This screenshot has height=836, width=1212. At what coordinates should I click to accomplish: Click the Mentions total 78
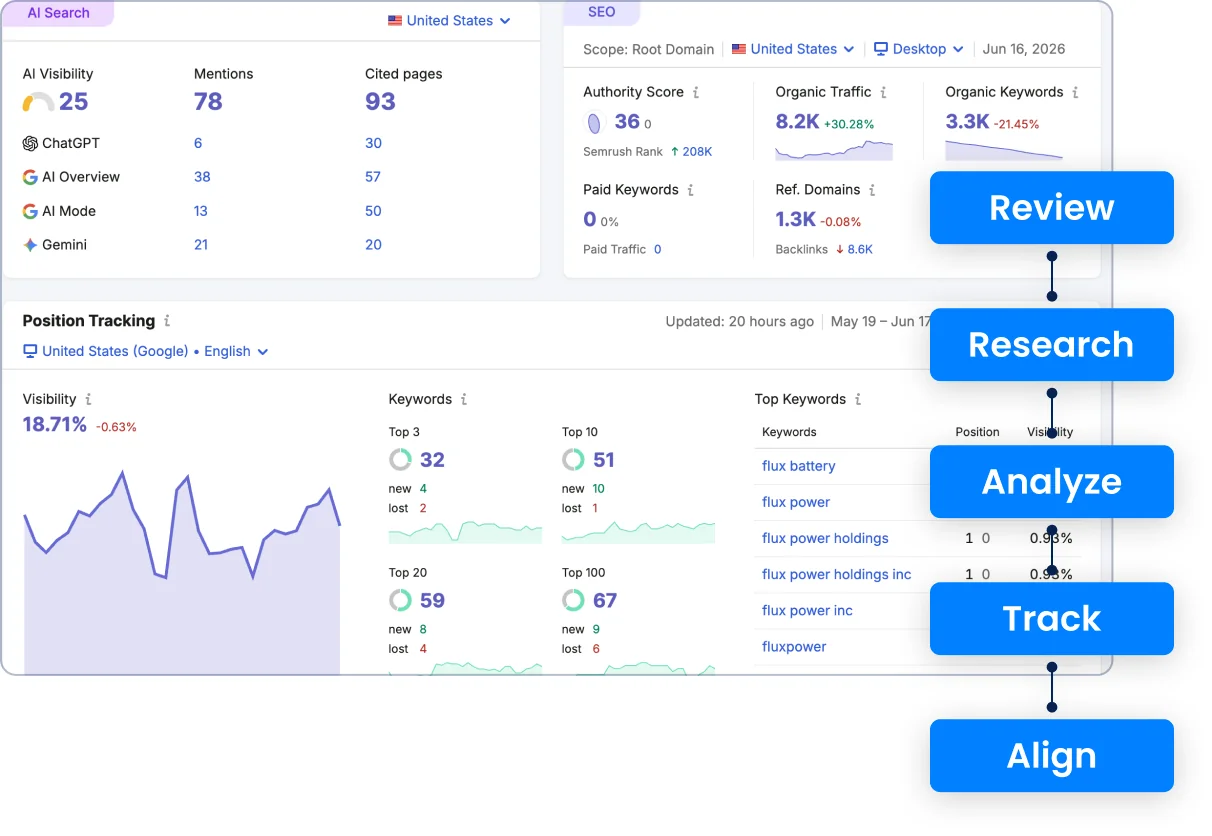pos(208,102)
